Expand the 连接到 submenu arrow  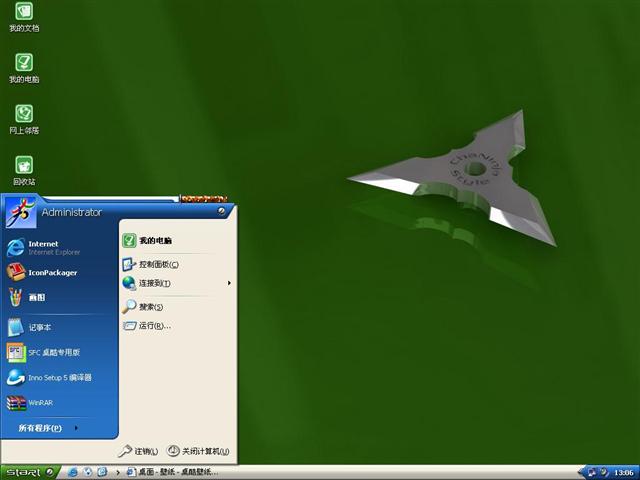tap(229, 283)
